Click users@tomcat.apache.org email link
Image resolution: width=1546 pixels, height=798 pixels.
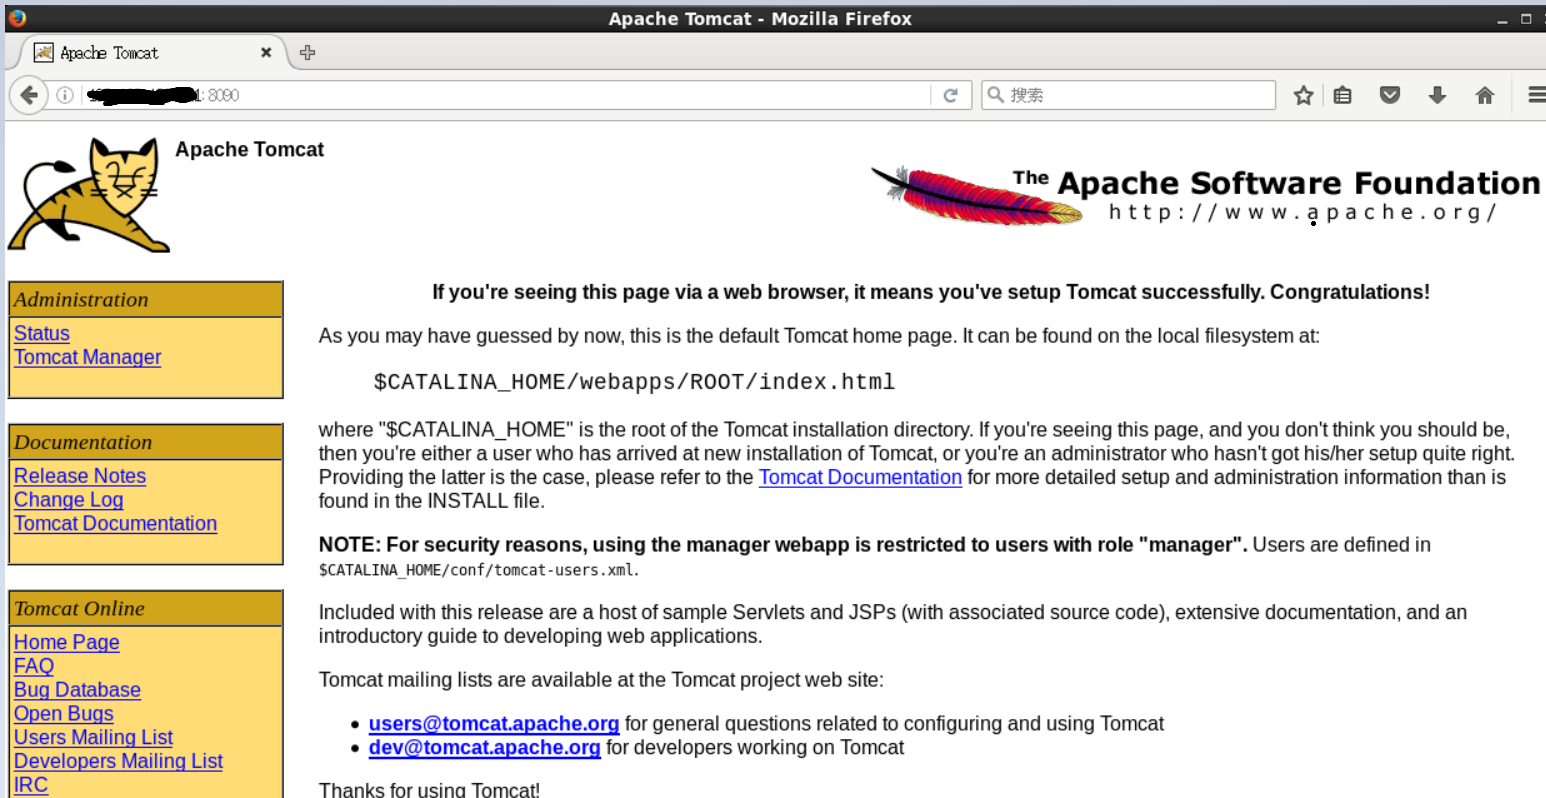[x=494, y=723]
